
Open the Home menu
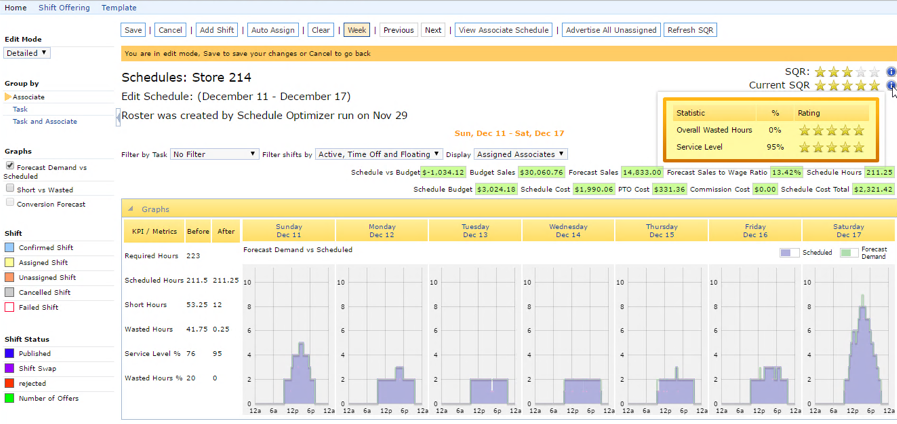[x=15, y=8]
